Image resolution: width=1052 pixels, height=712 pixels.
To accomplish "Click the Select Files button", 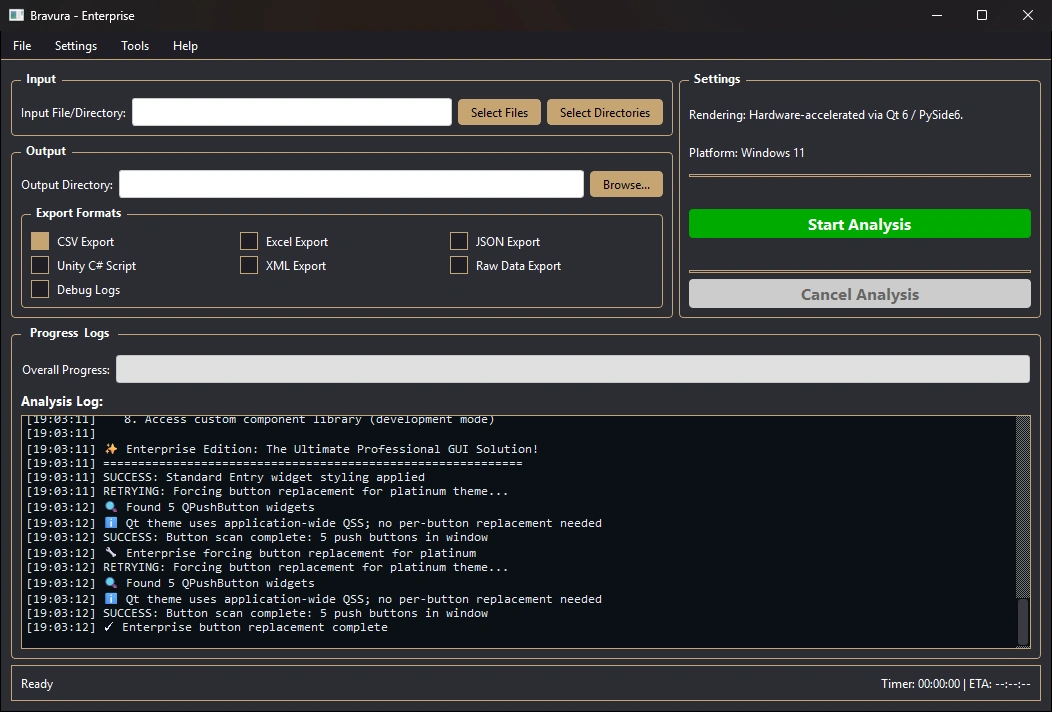I will tap(499, 112).
